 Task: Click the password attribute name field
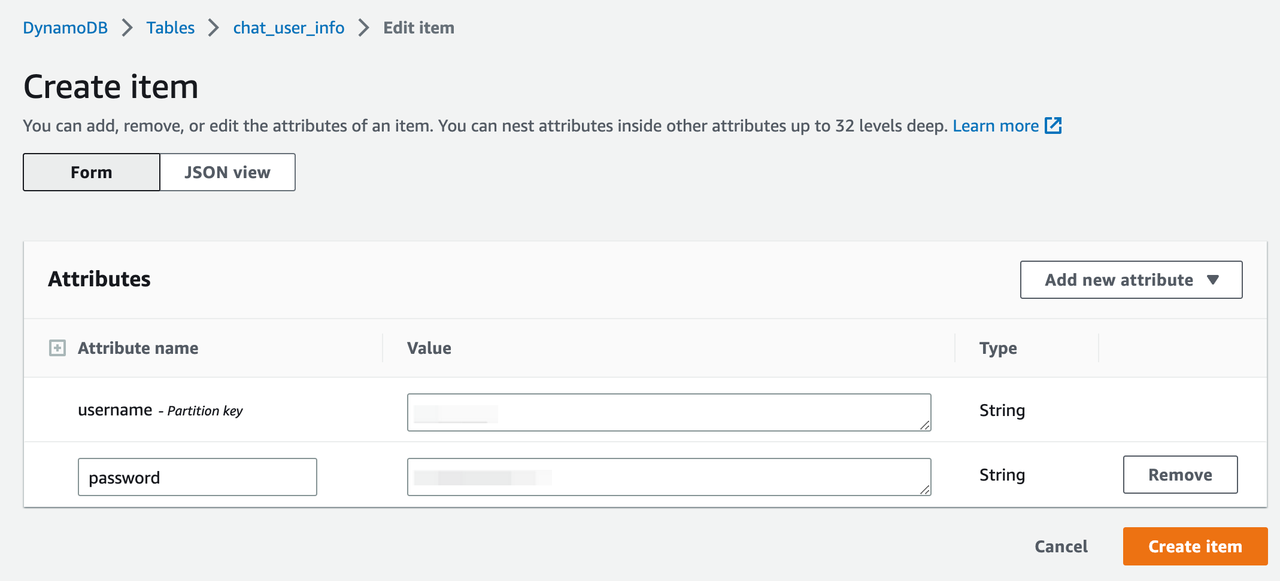coord(197,477)
